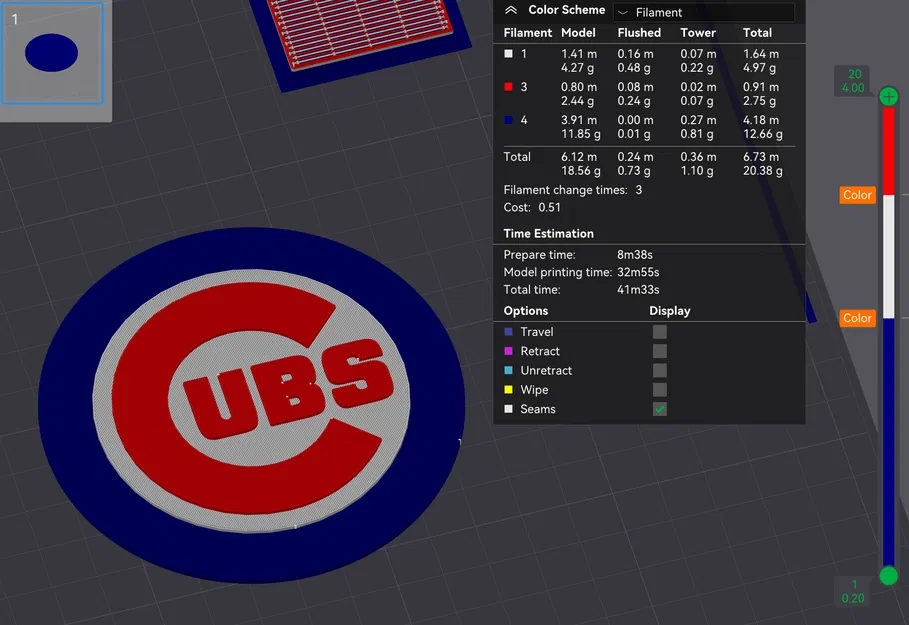Viewport: 909px width, 625px height.
Task: Click the Model column header
Action: [x=578, y=33]
